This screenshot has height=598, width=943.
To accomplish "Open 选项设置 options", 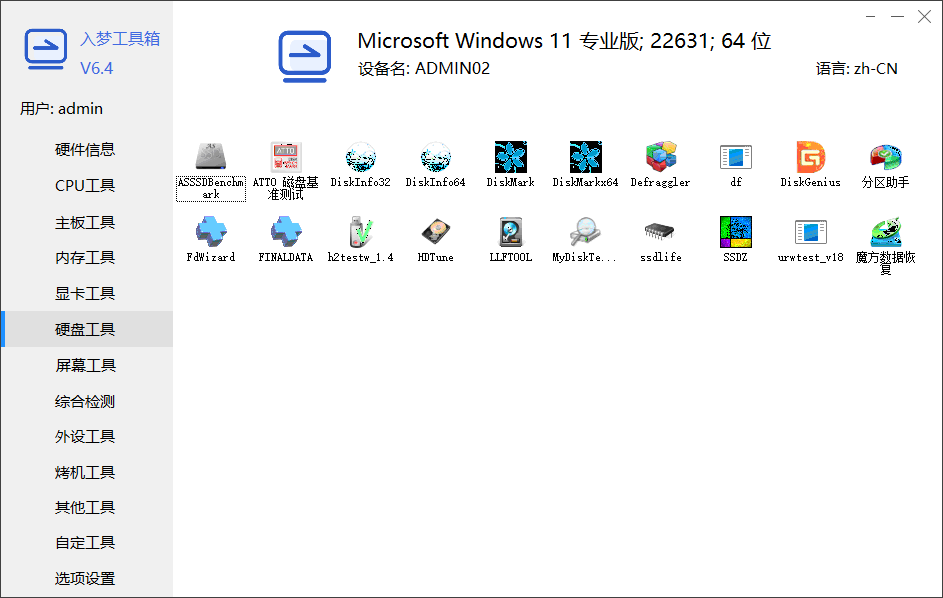I will 85,578.
